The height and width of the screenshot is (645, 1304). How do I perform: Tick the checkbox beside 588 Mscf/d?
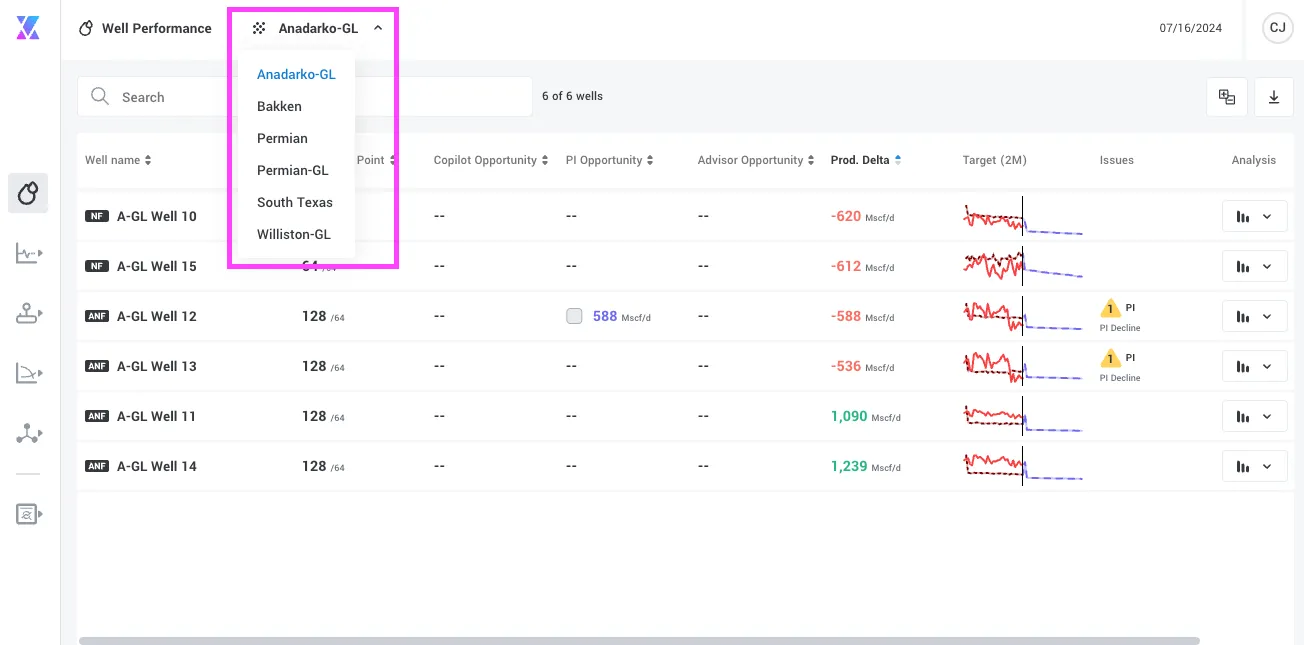574,316
